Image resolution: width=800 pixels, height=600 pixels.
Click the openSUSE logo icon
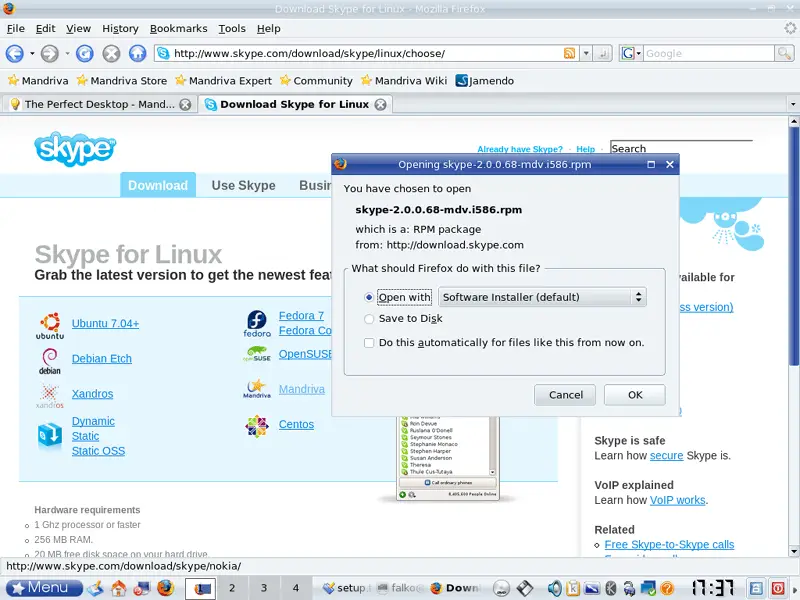point(257,354)
